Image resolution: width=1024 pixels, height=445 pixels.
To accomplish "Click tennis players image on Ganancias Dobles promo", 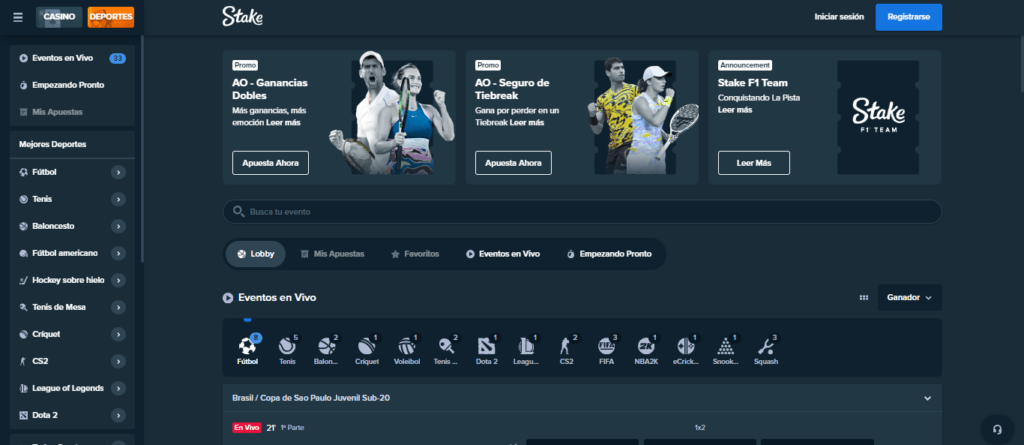I will 392,112.
